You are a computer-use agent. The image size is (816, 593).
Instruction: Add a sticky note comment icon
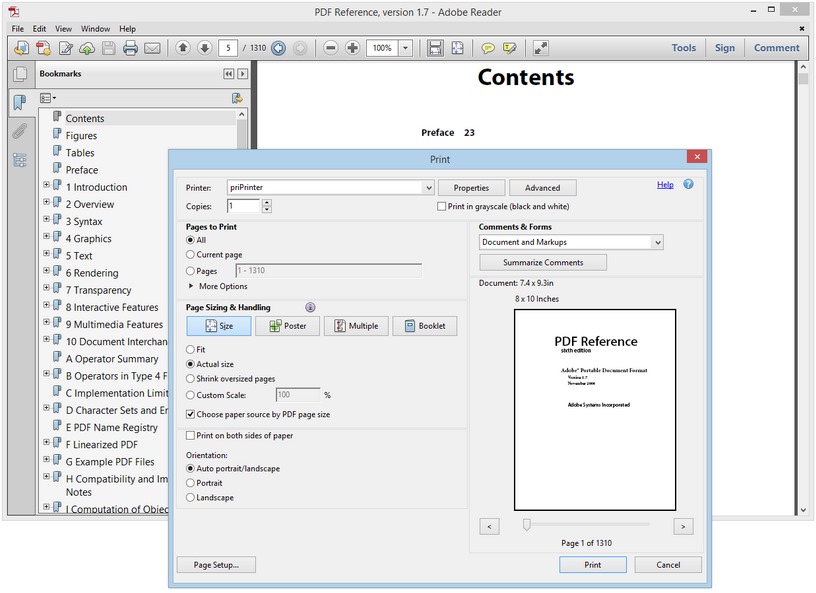488,48
